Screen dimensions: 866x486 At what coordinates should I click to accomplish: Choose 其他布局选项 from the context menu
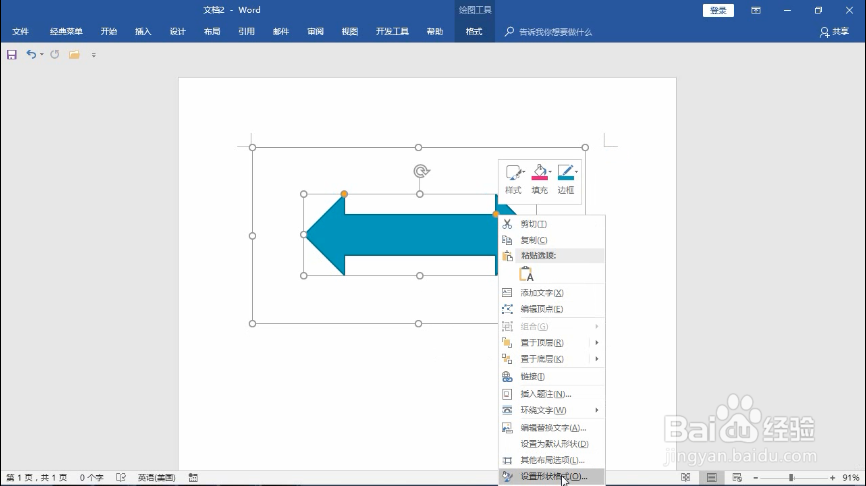pos(552,460)
